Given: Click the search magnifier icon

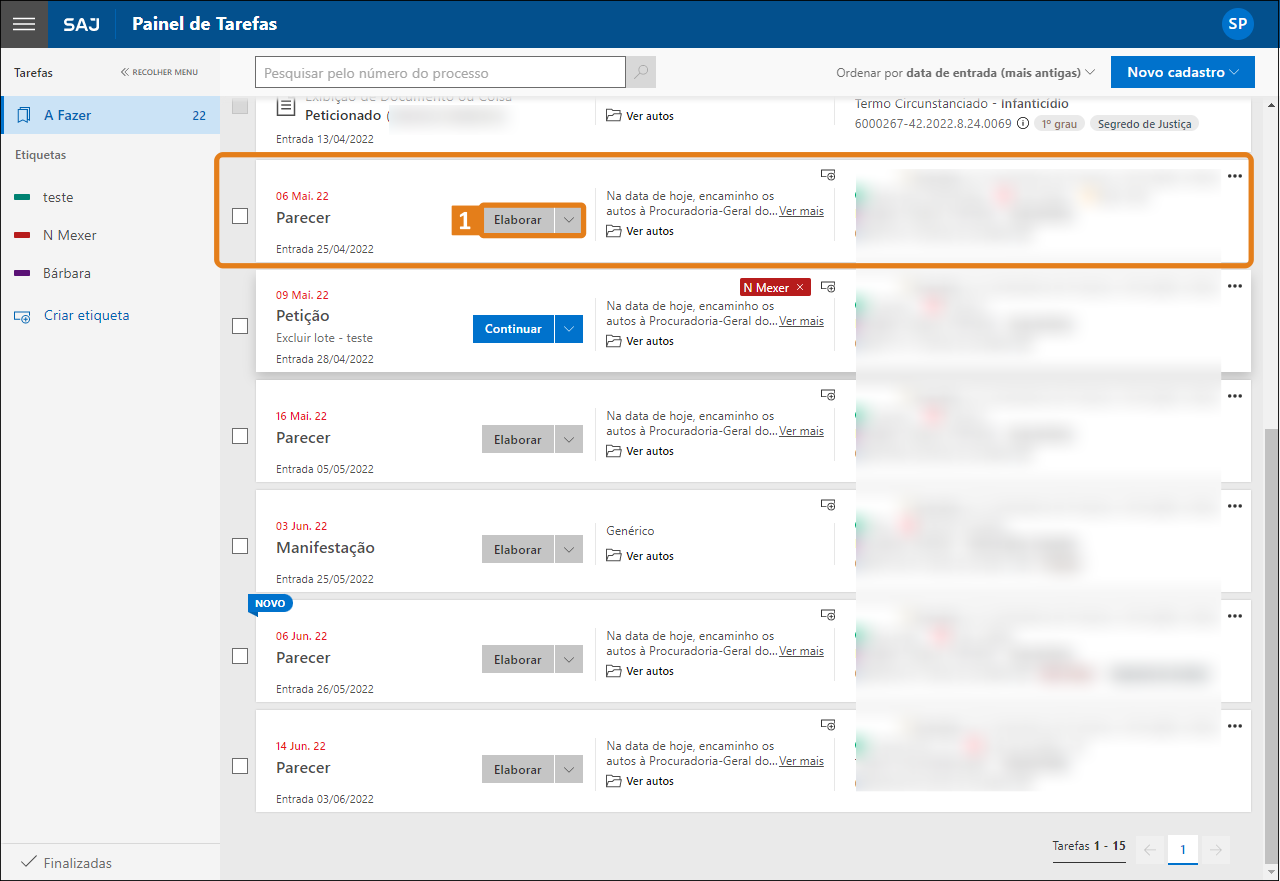Looking at the screenshot, I should click(x=641, y=72).
